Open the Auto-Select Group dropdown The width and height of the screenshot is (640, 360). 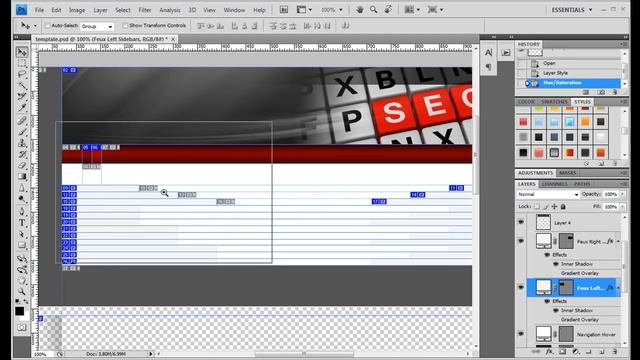(97, 26)
